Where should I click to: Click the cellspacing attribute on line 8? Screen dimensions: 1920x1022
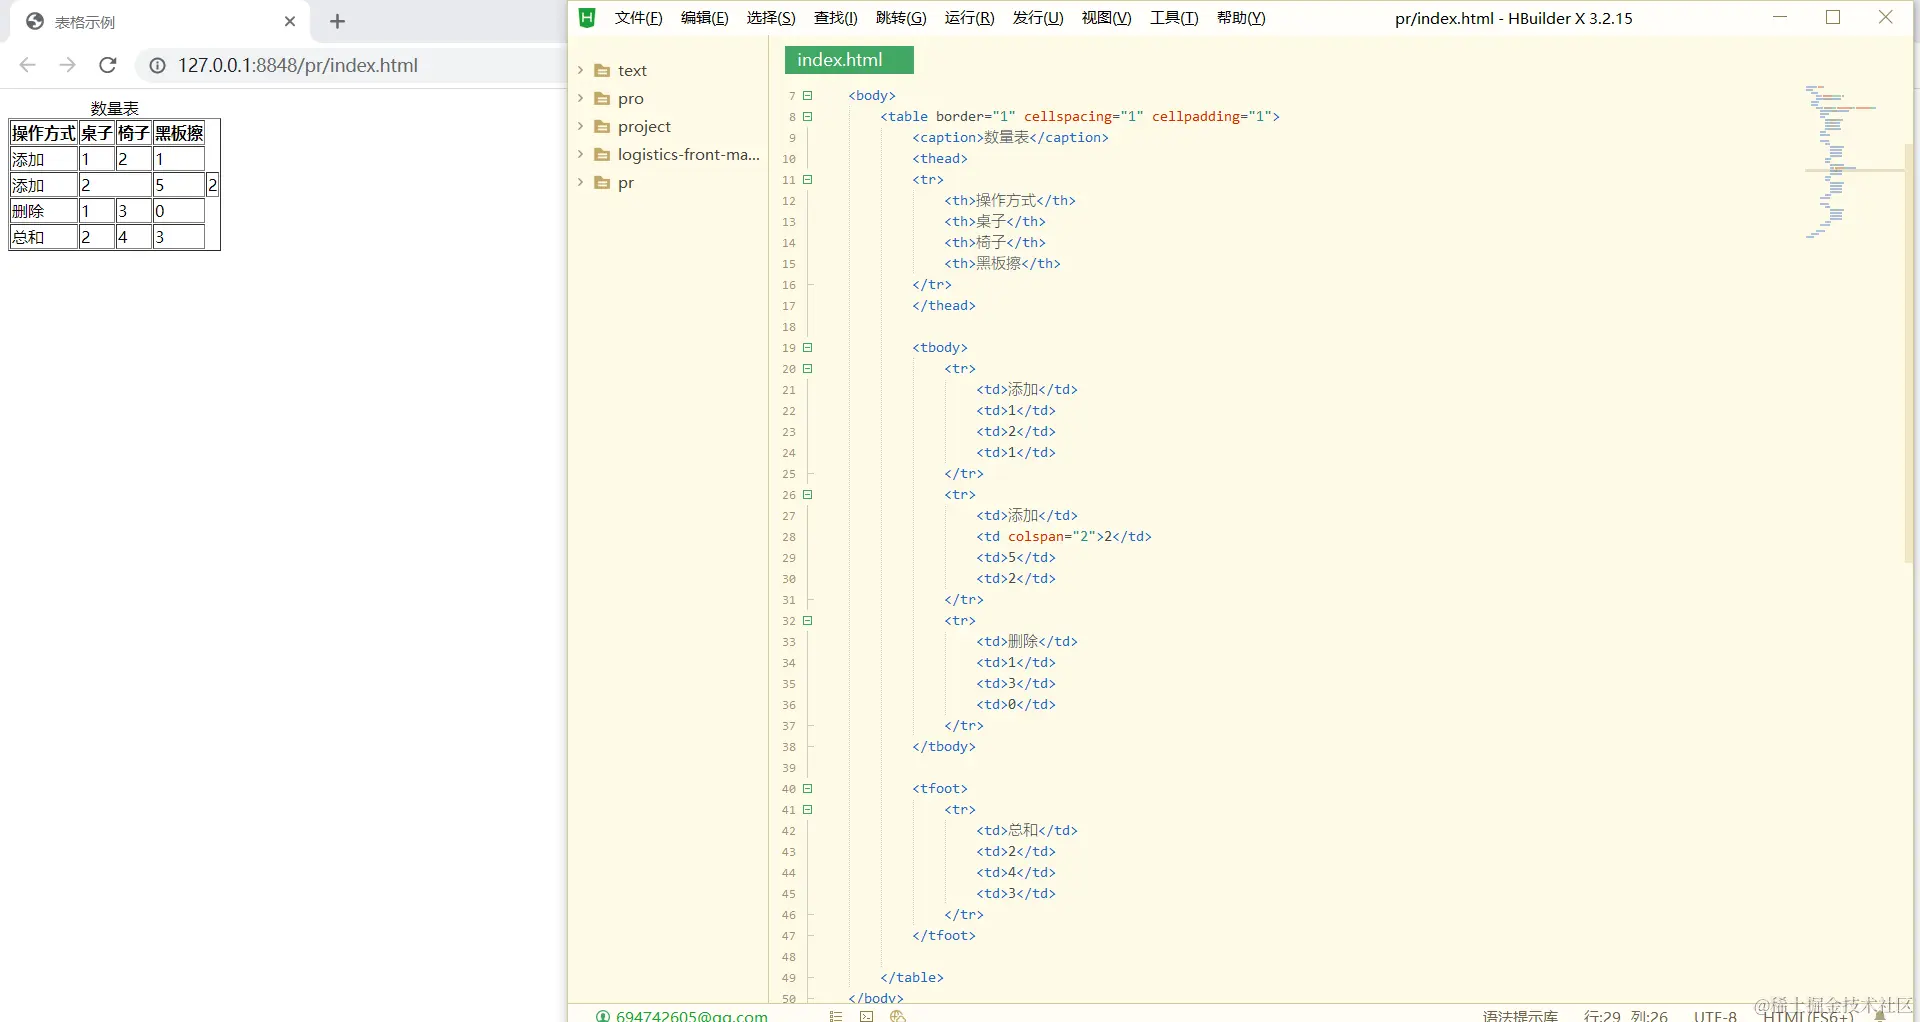point(1068,117)
